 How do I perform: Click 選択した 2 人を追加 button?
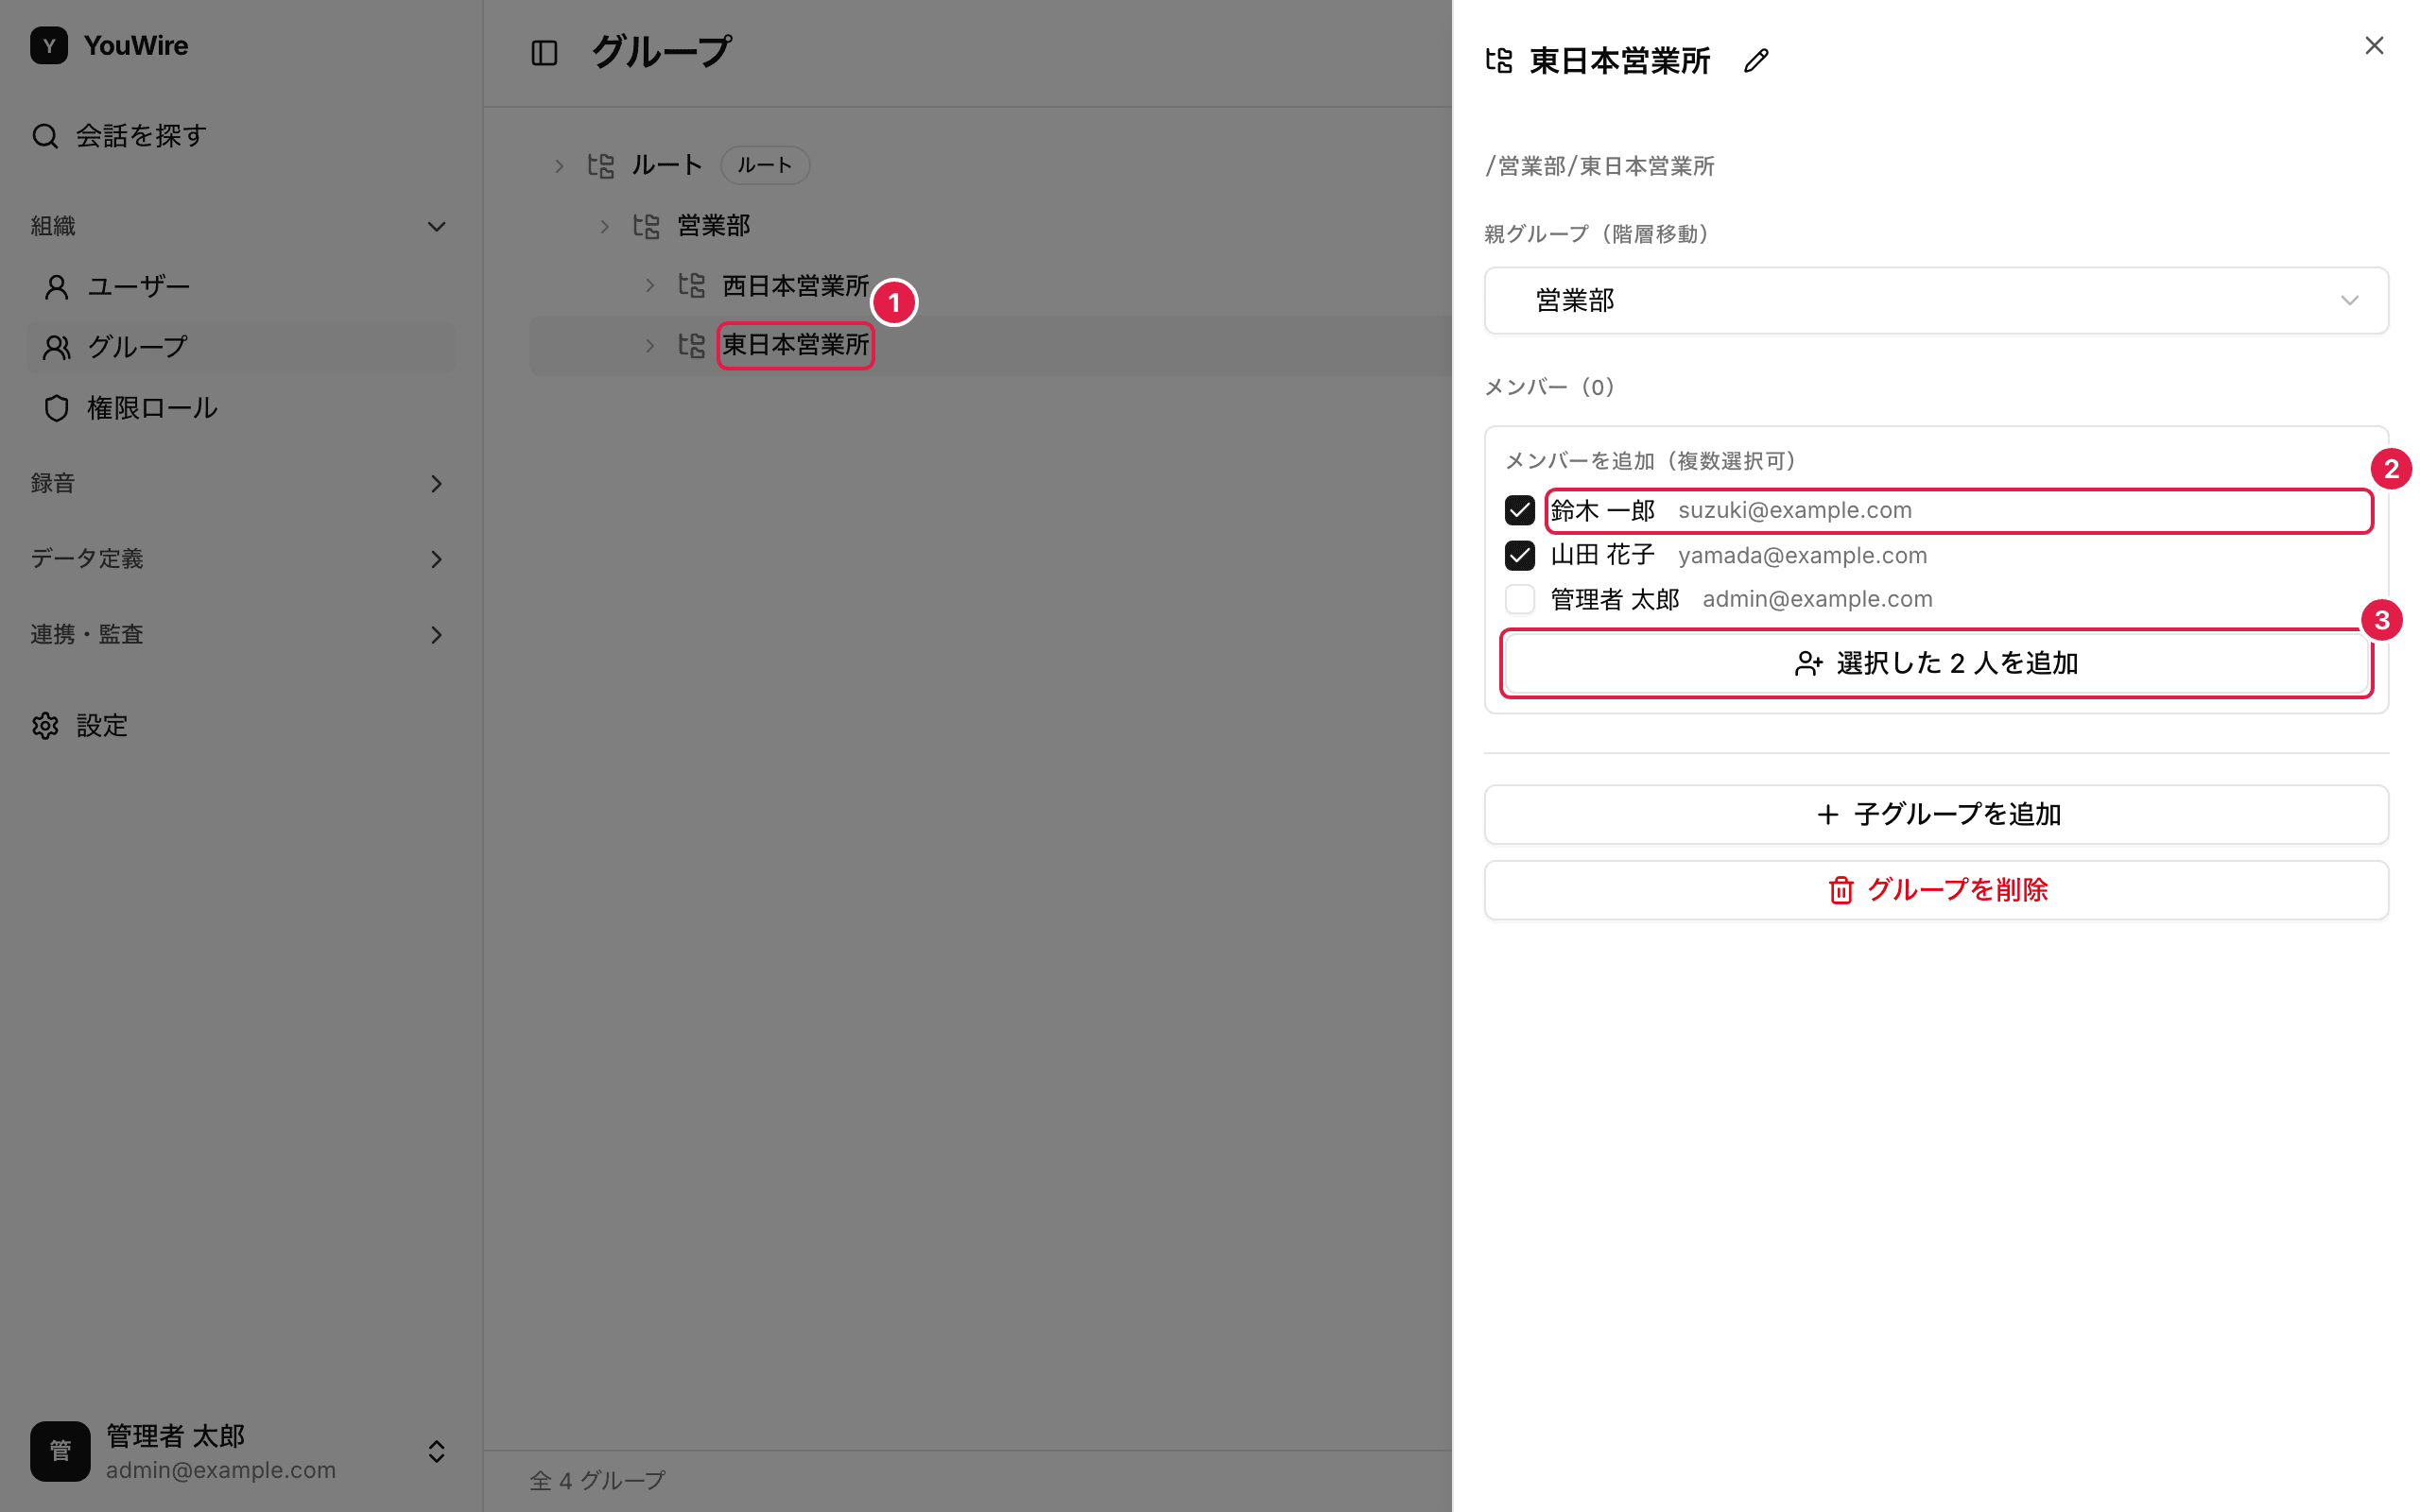coord(1936,664)
